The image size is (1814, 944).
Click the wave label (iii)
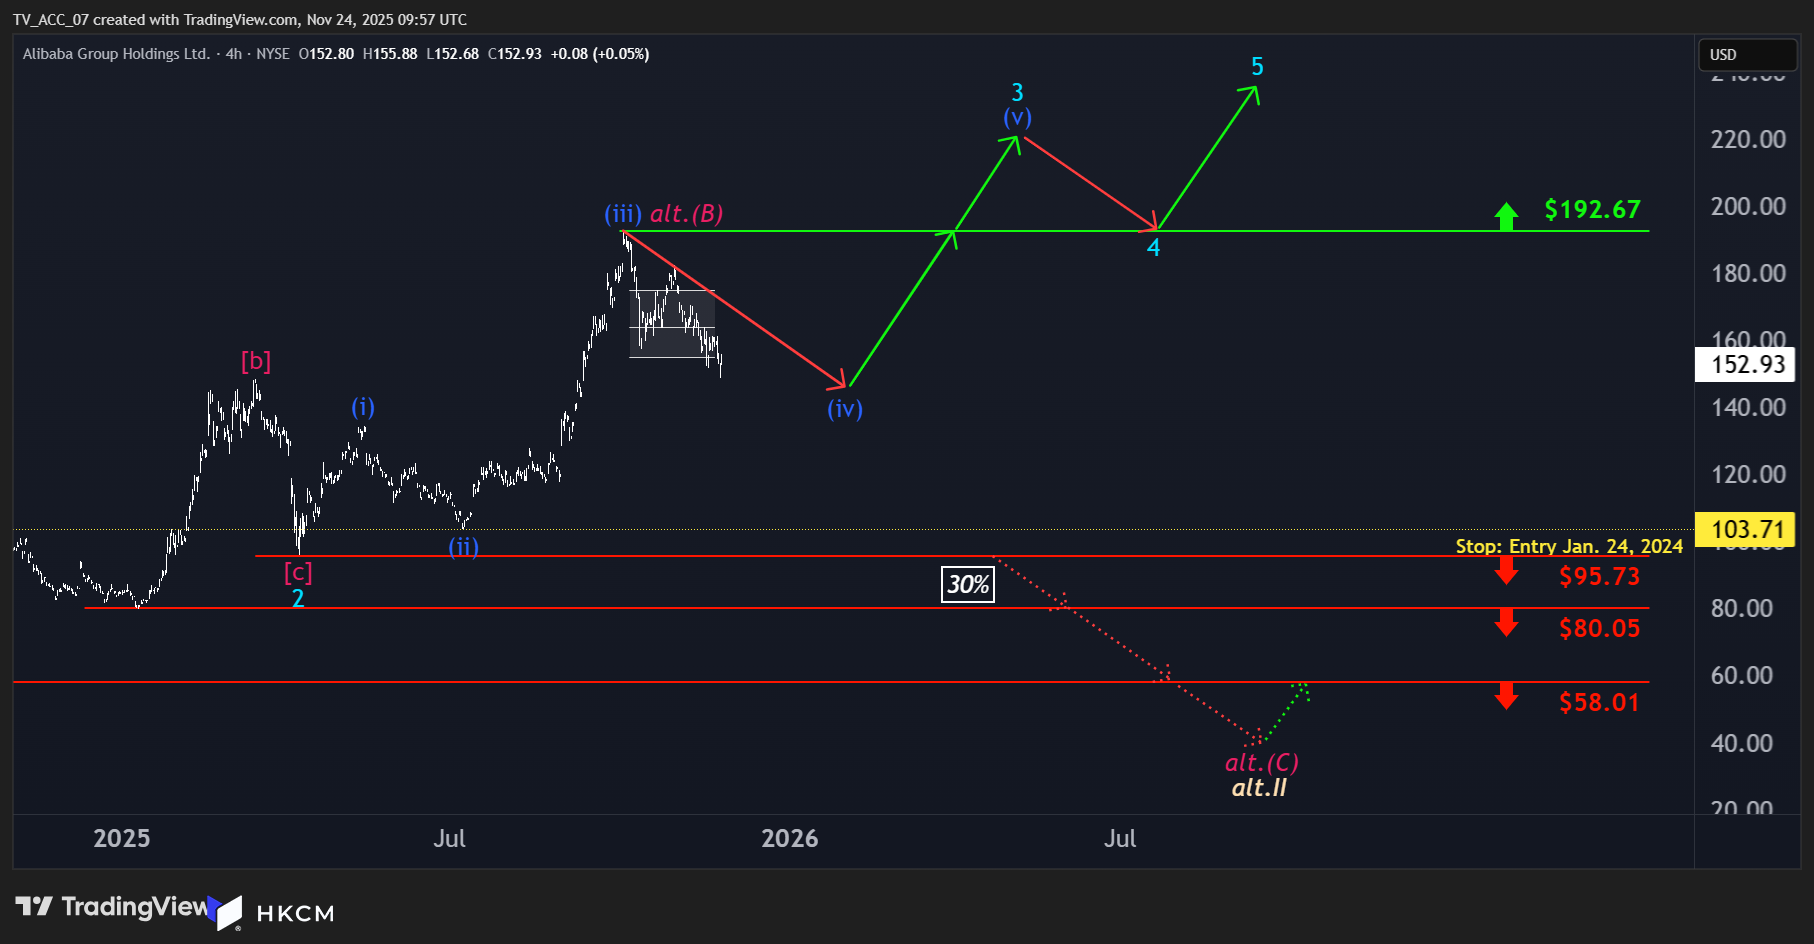(x=623, y=214)
